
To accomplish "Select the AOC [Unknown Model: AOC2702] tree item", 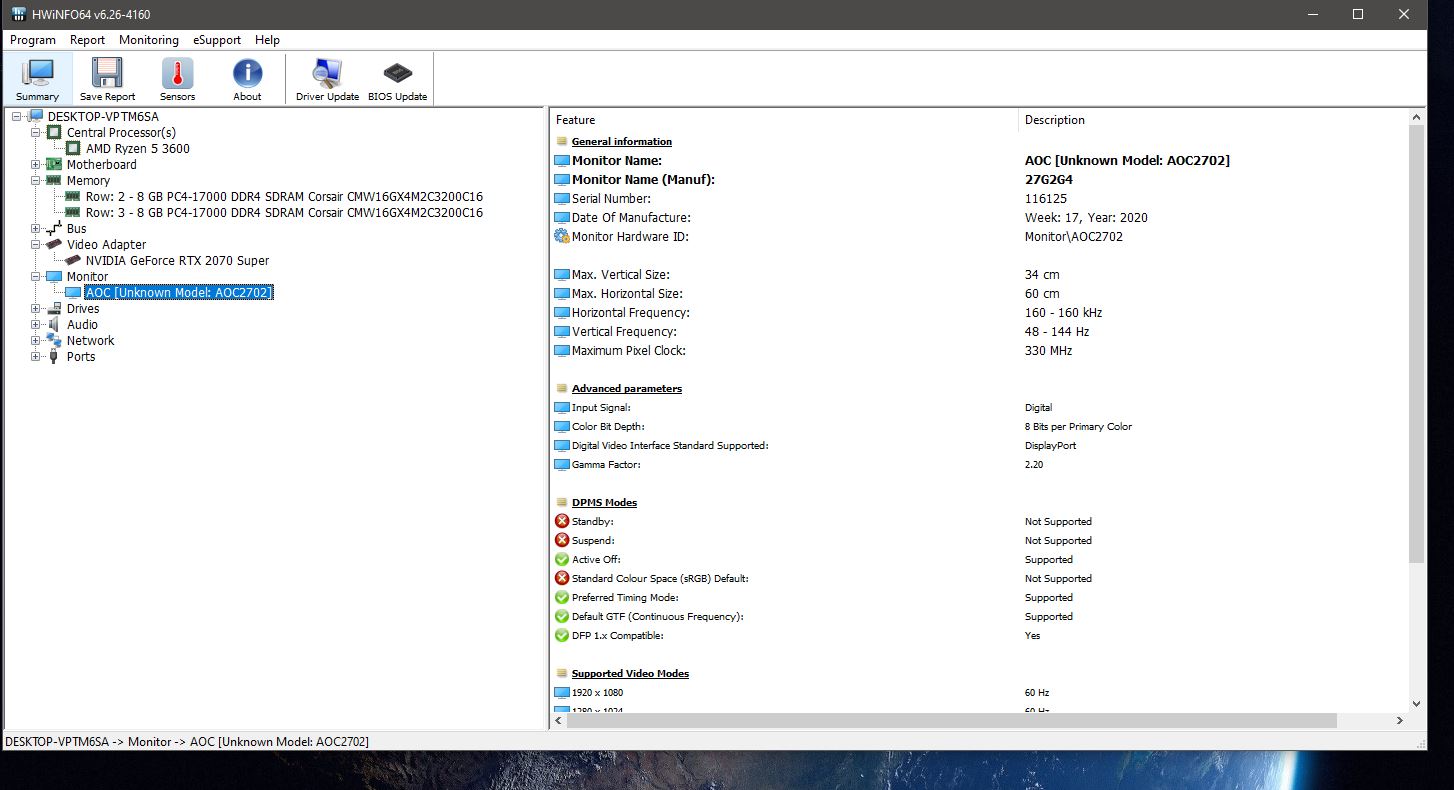I will click(x=178, y=292).
